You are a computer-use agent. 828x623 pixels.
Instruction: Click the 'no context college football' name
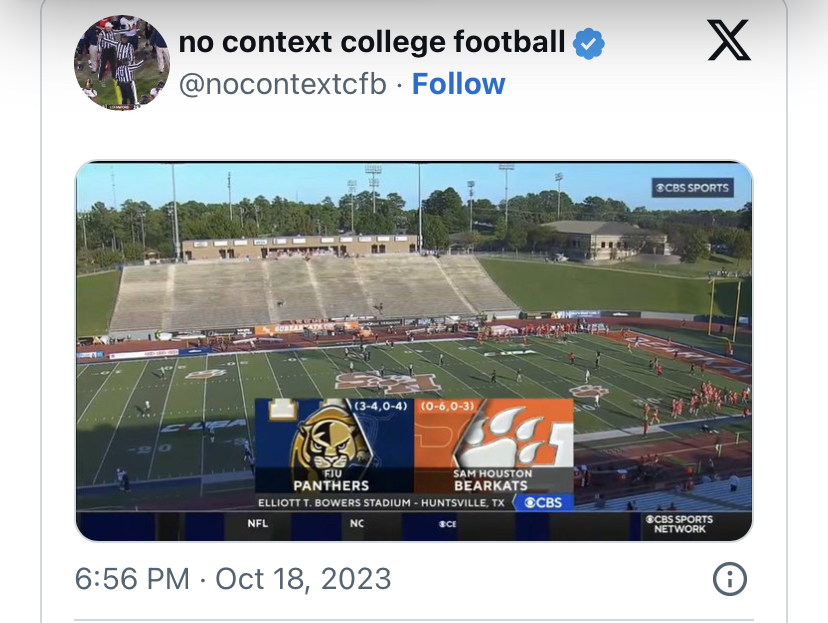(x=371, y=42)
